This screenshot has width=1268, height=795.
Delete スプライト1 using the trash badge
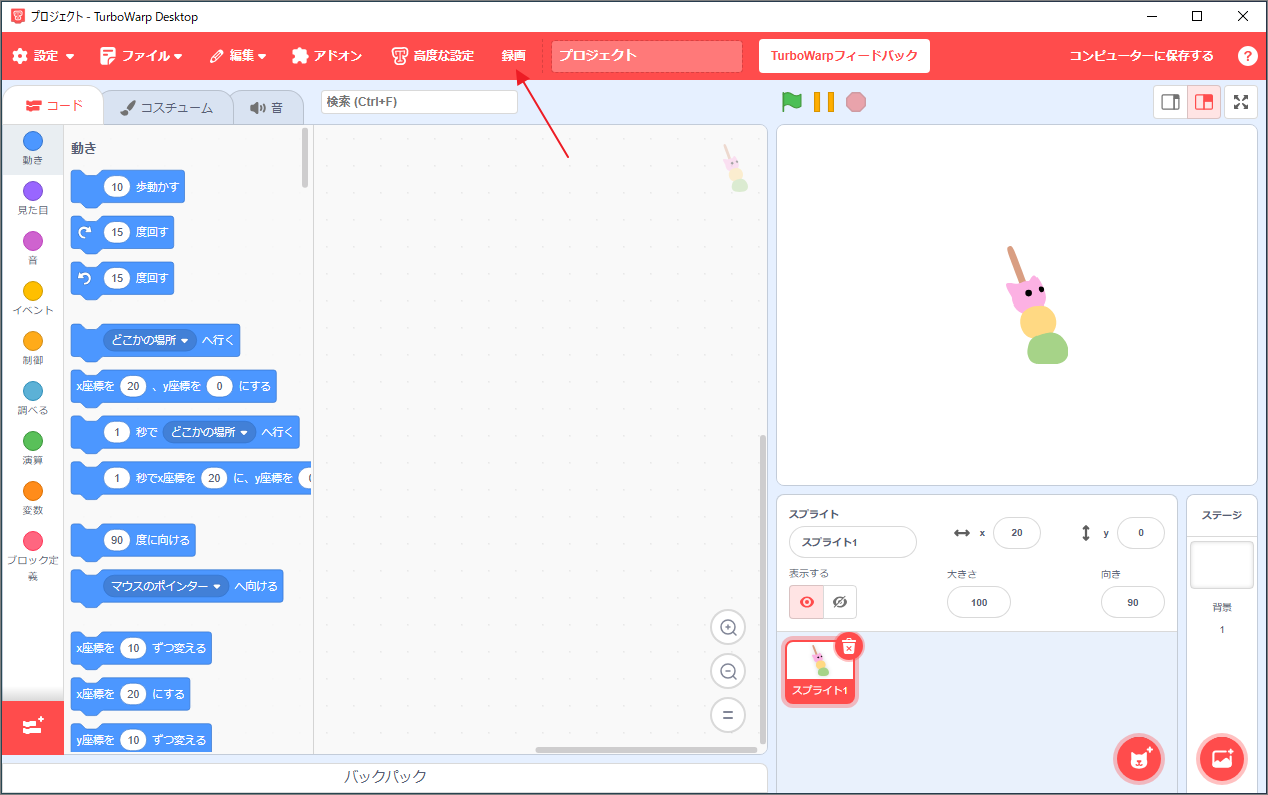click(848, 646)
